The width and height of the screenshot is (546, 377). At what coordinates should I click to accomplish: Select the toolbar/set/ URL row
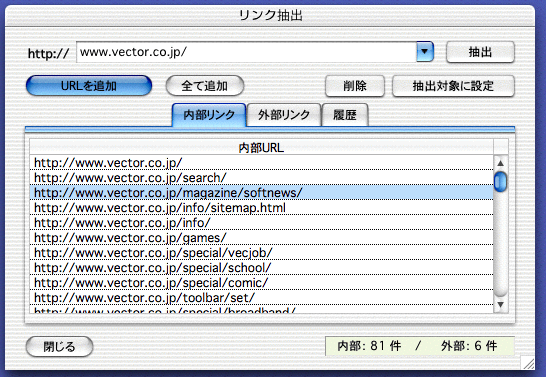262,297
